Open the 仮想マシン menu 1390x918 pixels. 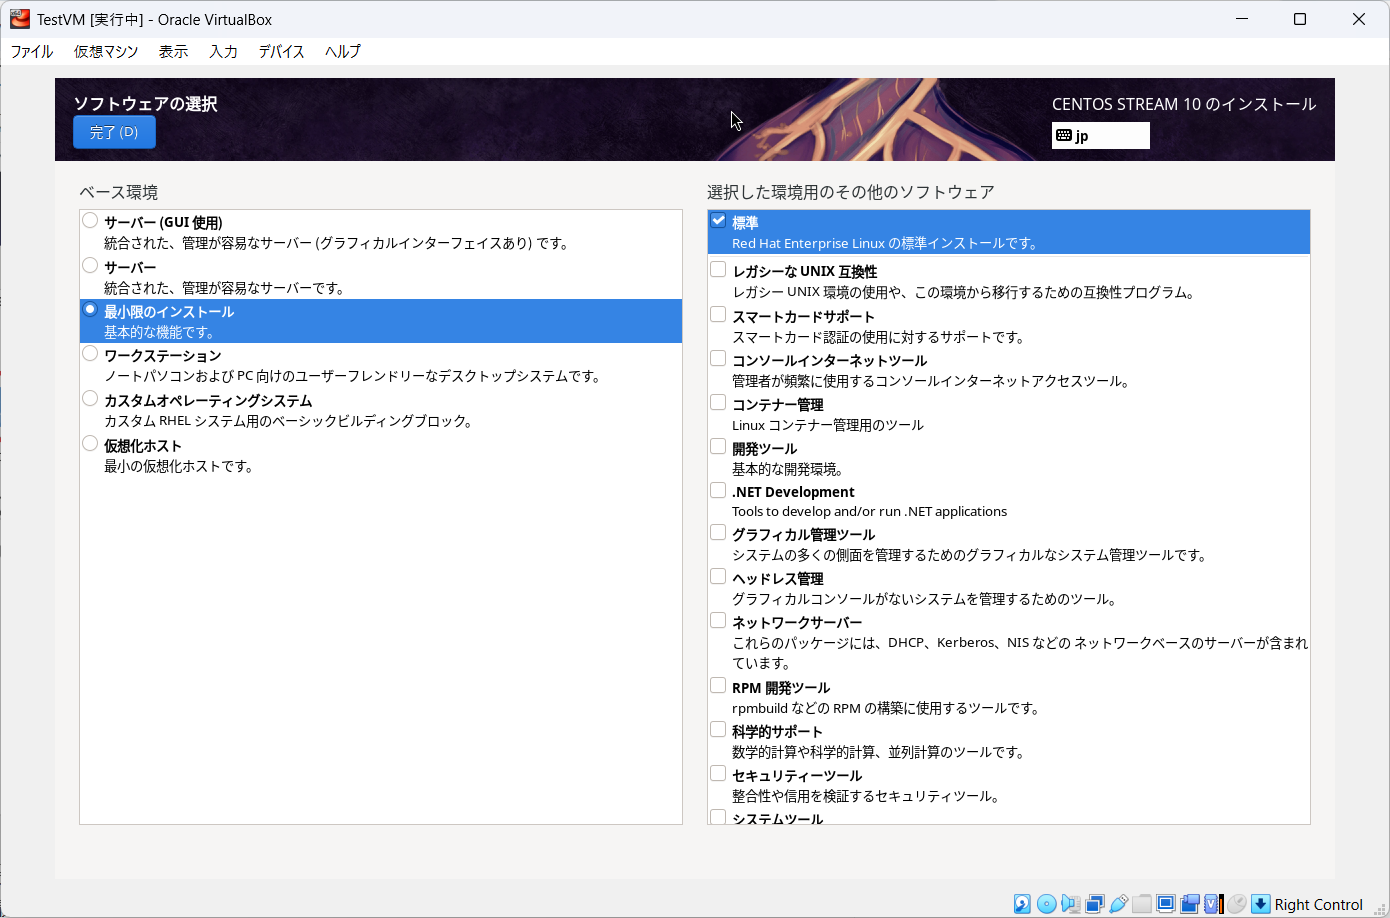tap(106, 52)
